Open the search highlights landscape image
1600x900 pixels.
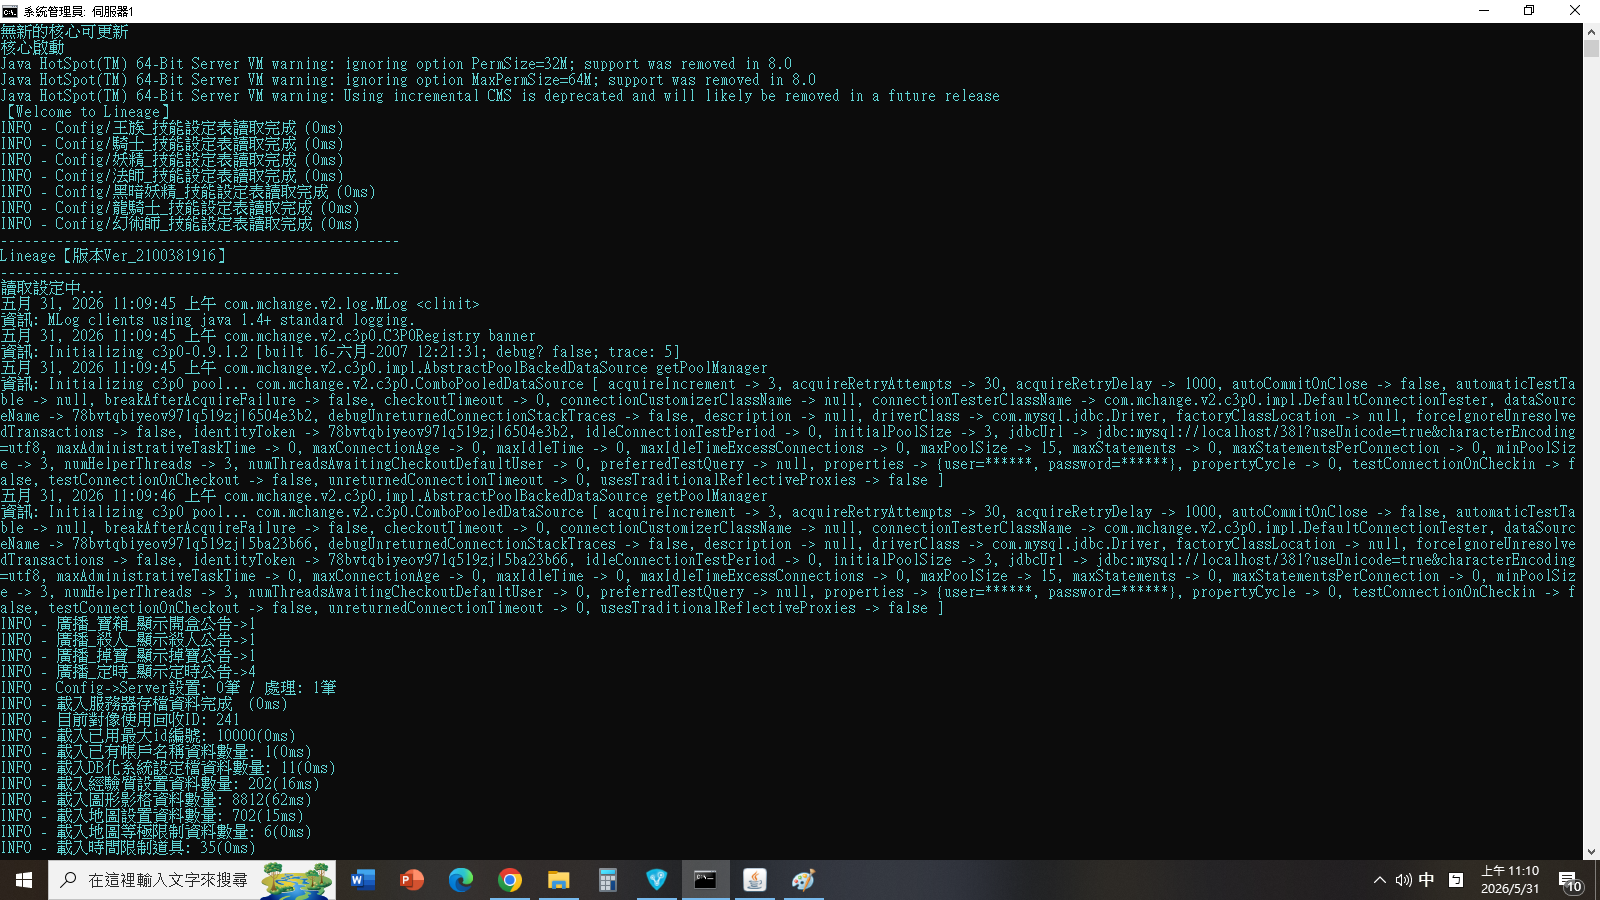click(x=297, y=880)
